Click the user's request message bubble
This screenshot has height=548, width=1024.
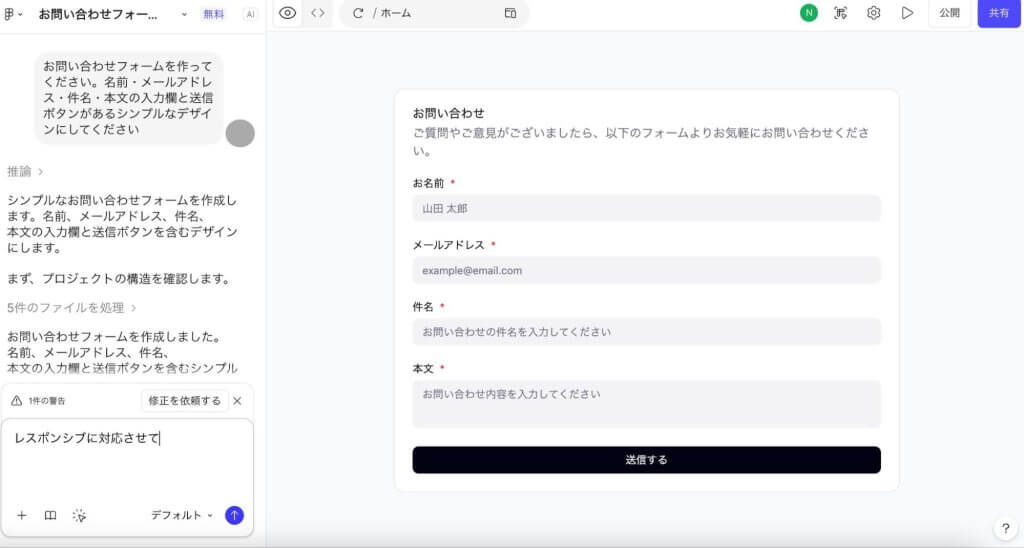click(129, 98)
